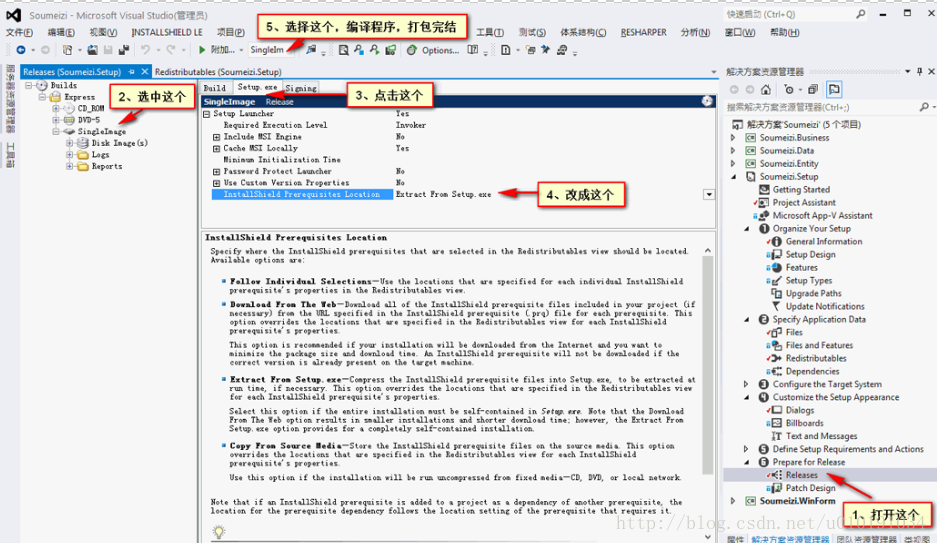The height and width of the screenshot is (543, 937).
Task: Open the 文件(F) menu
Action: click(19, 32)
